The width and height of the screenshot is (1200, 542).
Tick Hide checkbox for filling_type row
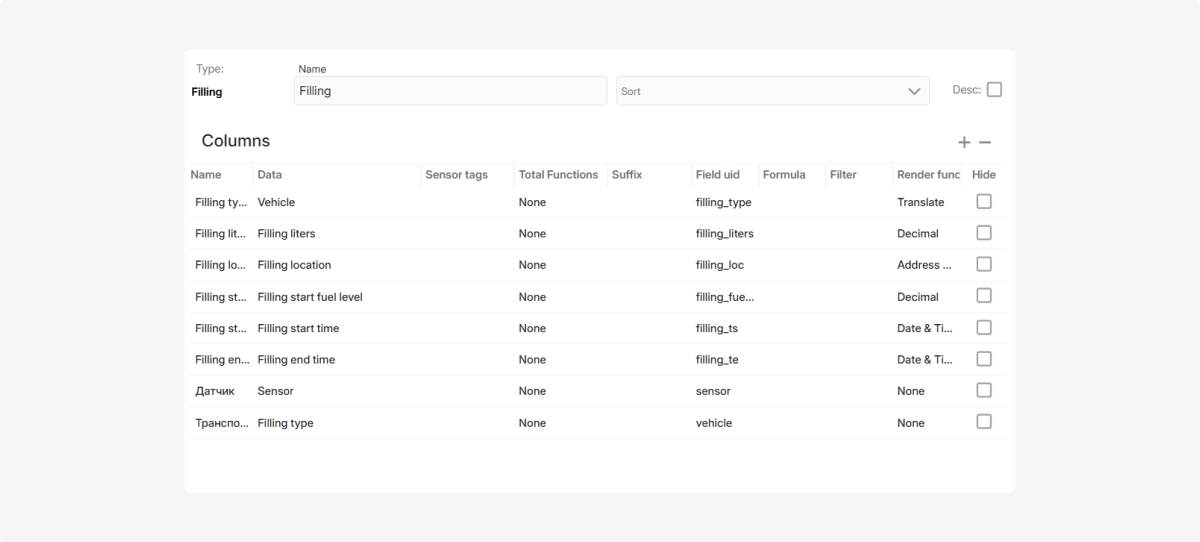[984, 201]
